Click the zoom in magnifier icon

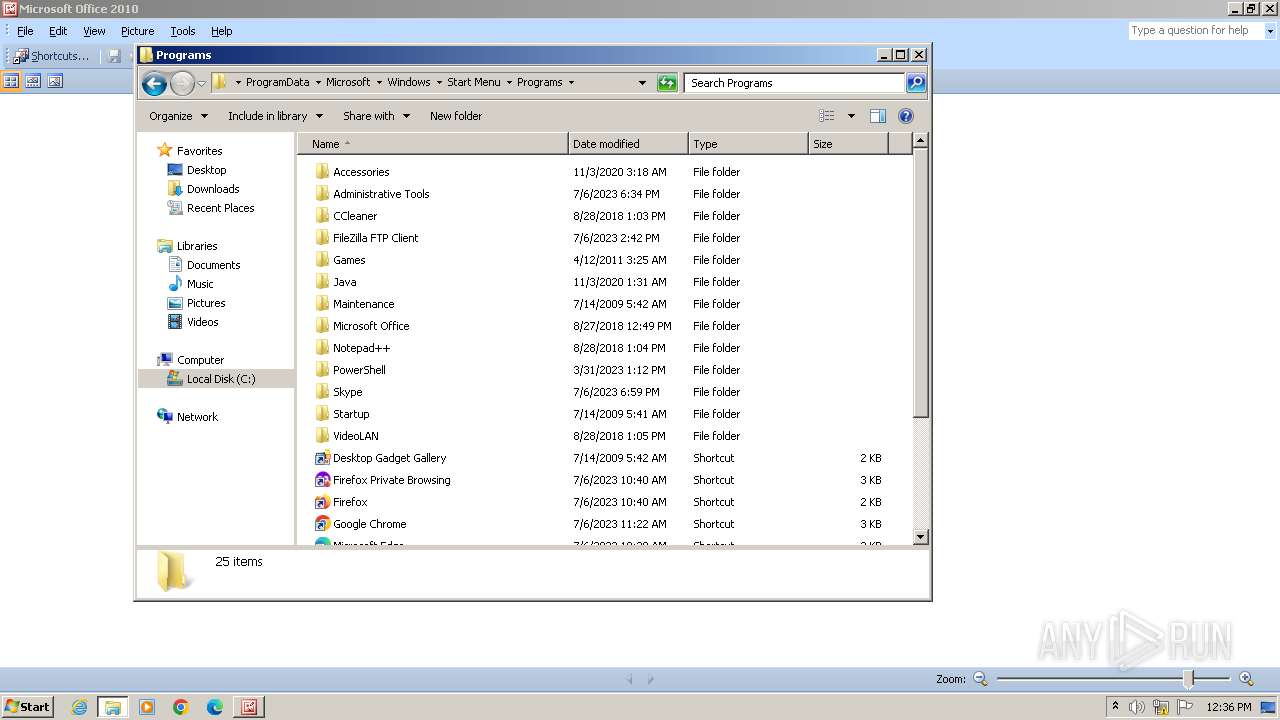[x=1246, y=679]
